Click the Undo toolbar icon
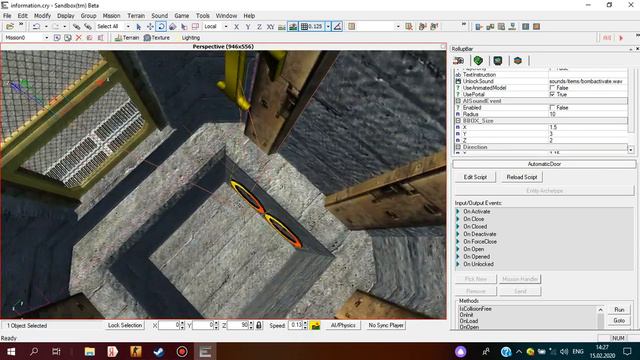The image size is (640, 360). [x=36, y=27]
